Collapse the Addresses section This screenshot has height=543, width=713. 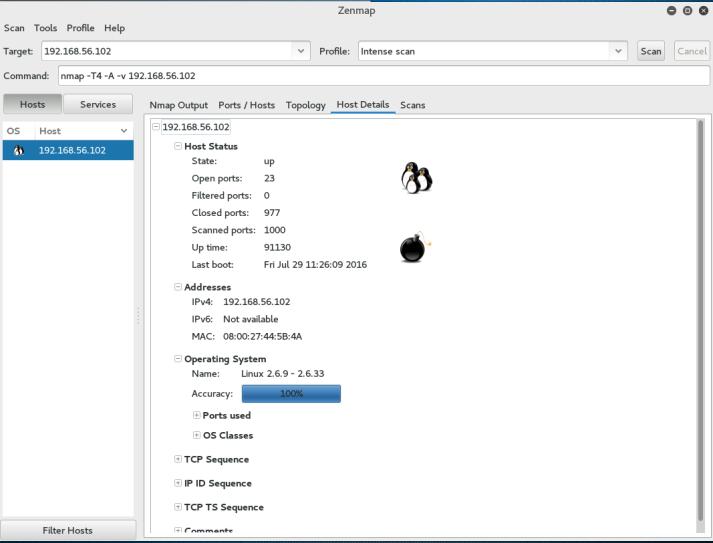point(178,287)
